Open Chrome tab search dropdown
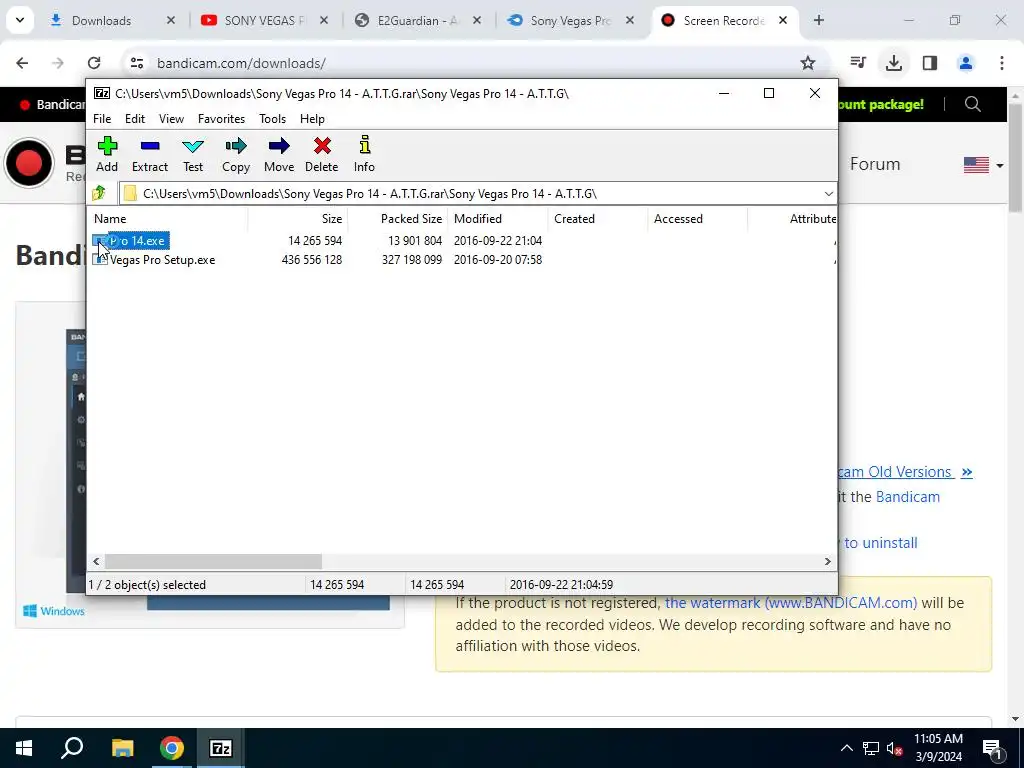 click(x=20, y=21)
